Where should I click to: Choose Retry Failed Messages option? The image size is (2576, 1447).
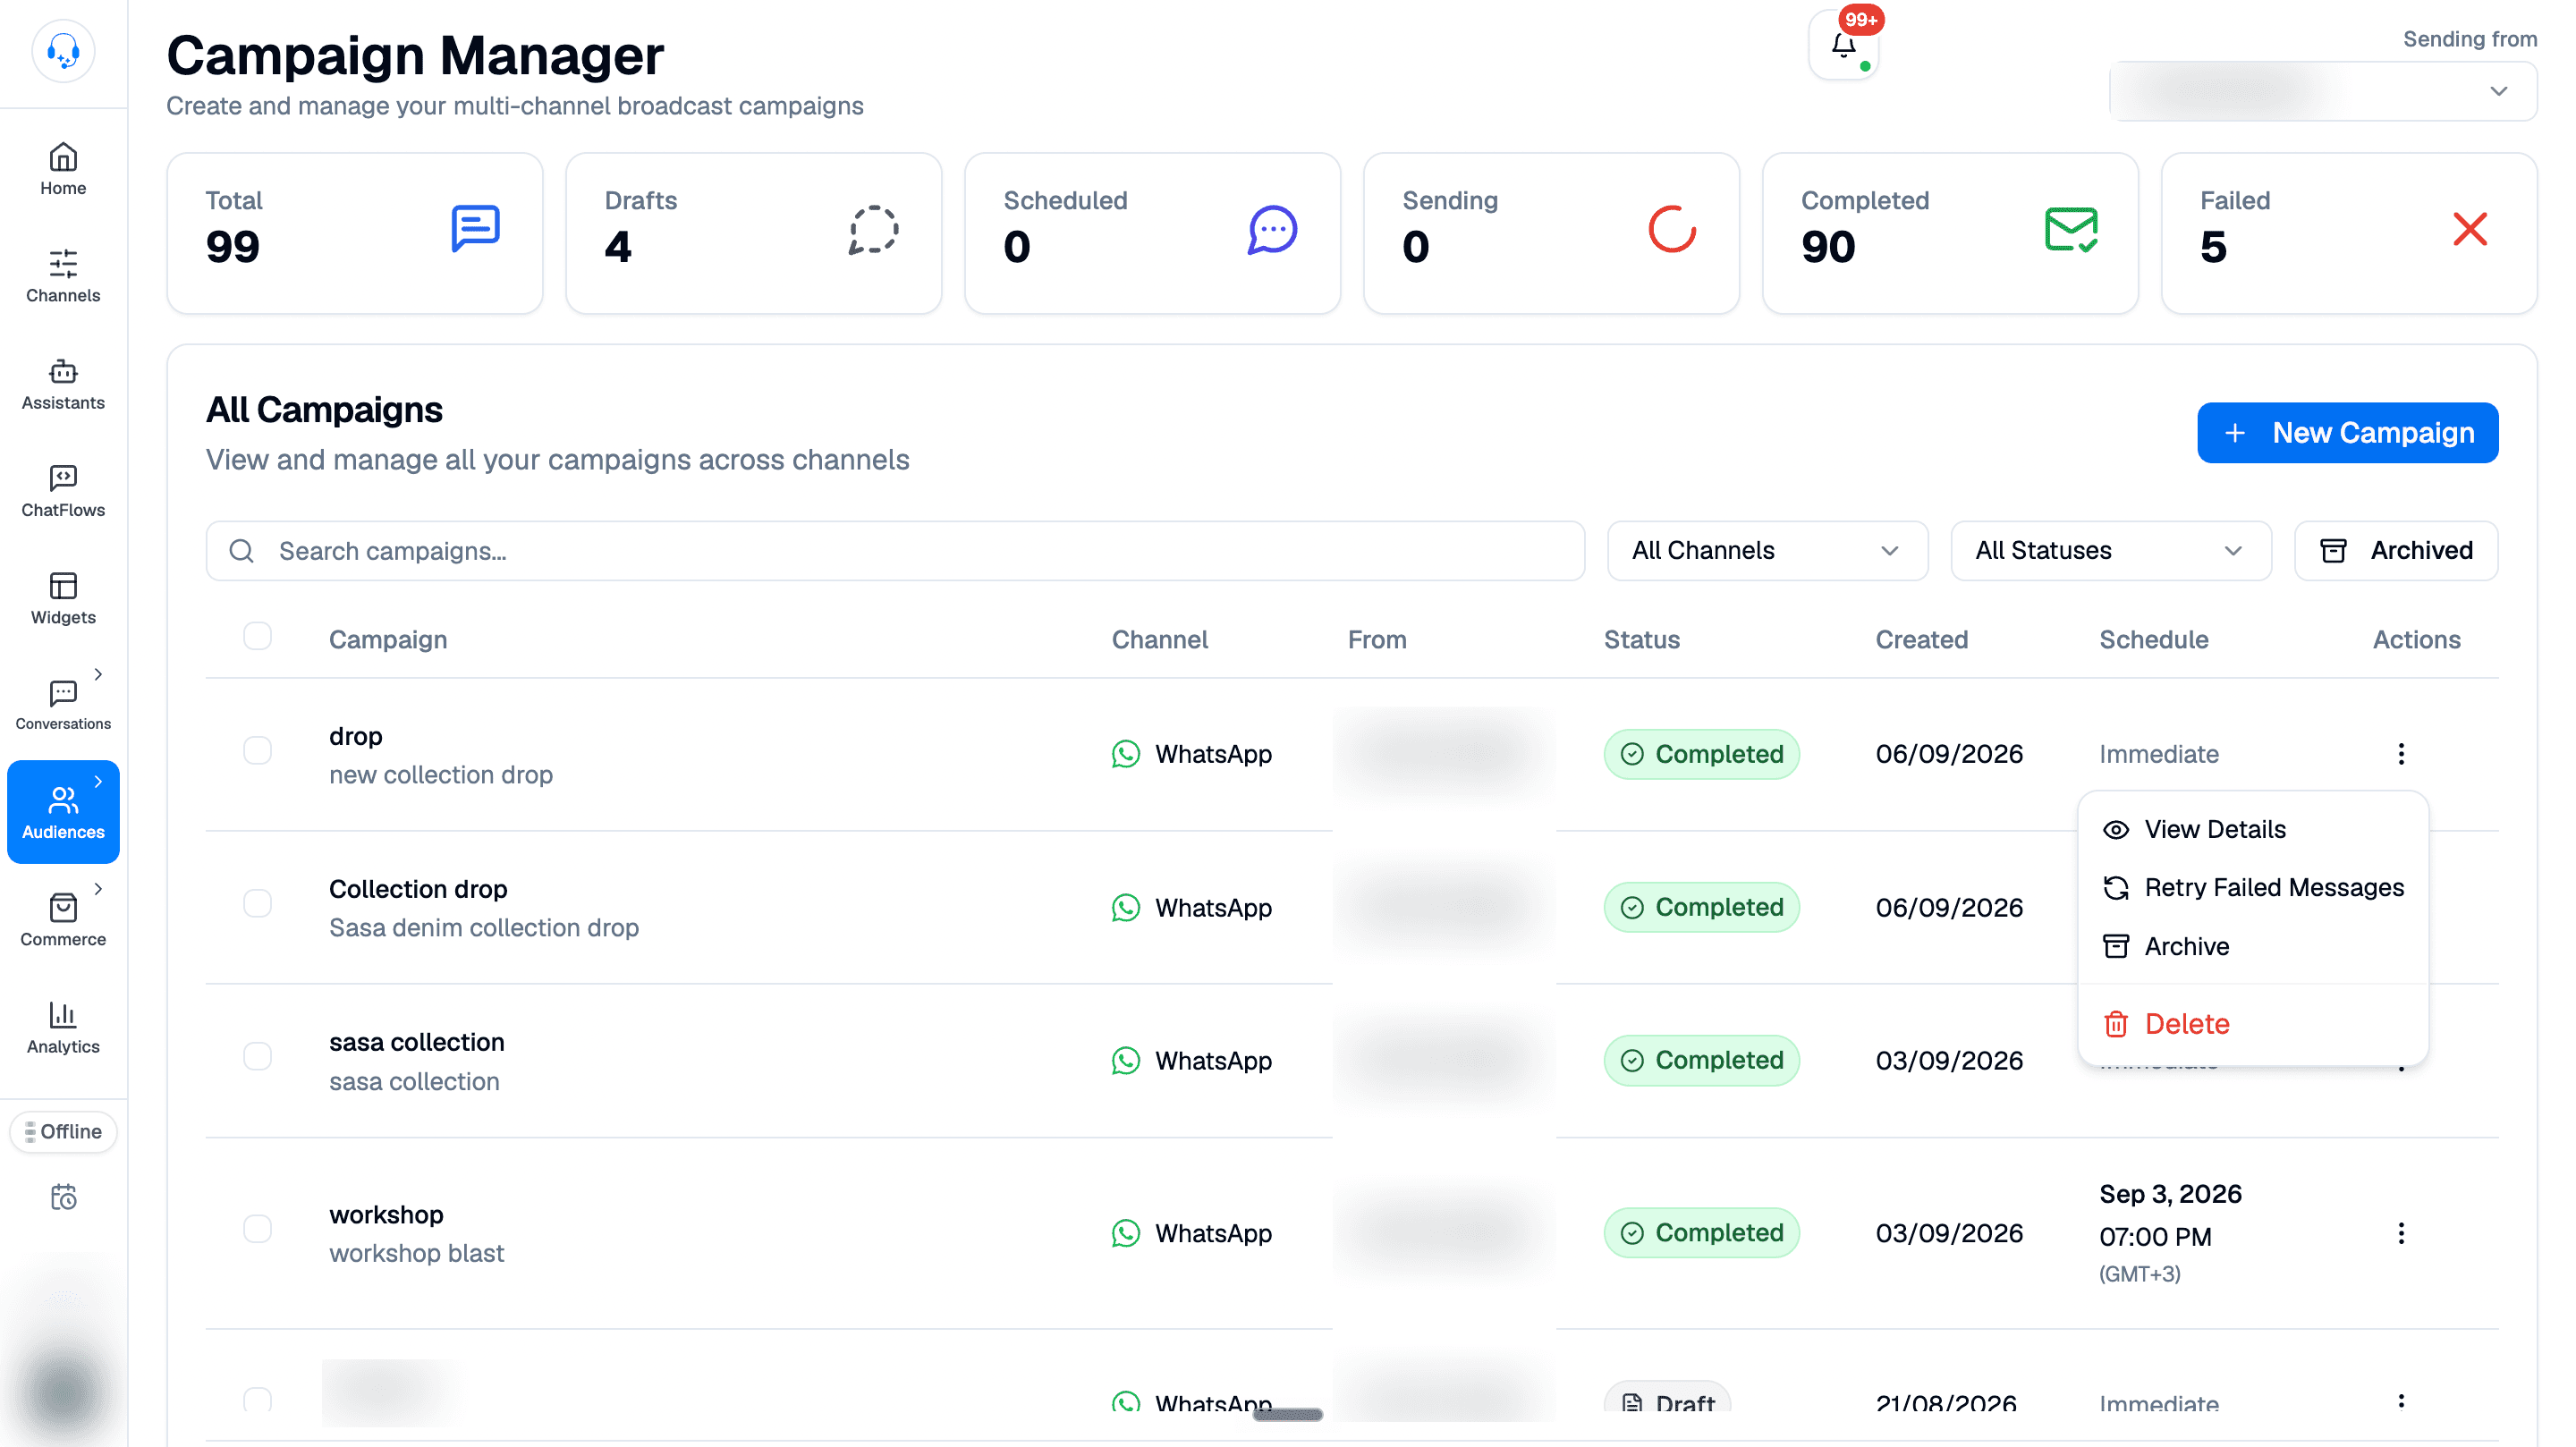coord(2253,888)
